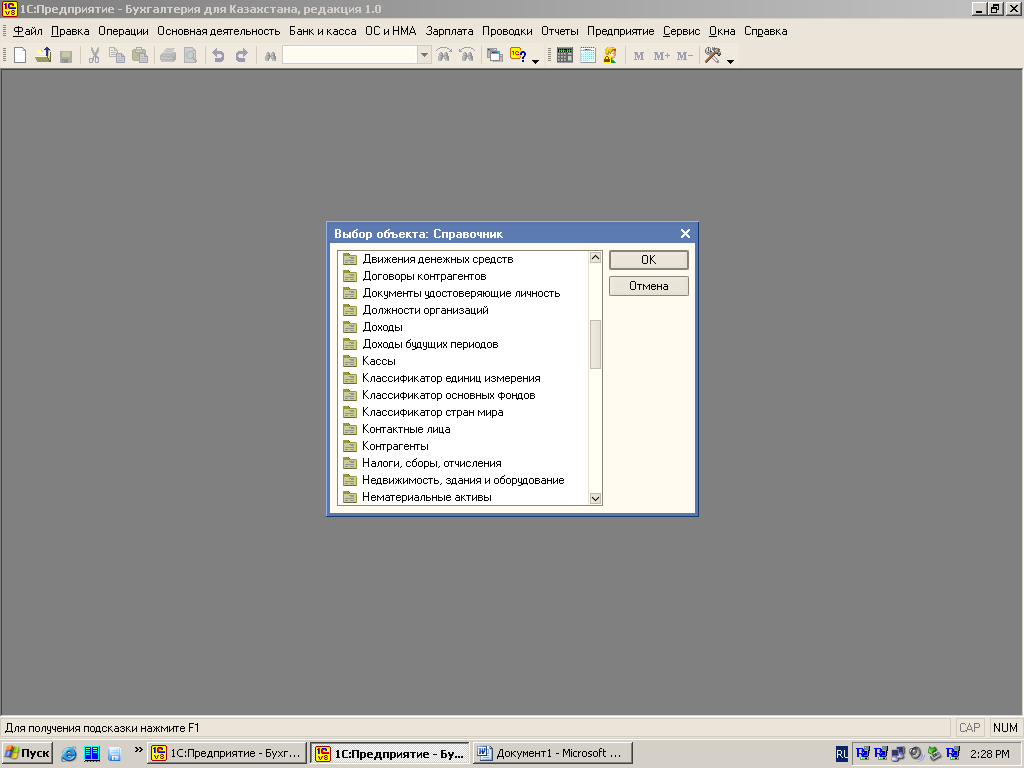Open the Основная деятельность menu

pyautogui.click(x=218, y=31)
